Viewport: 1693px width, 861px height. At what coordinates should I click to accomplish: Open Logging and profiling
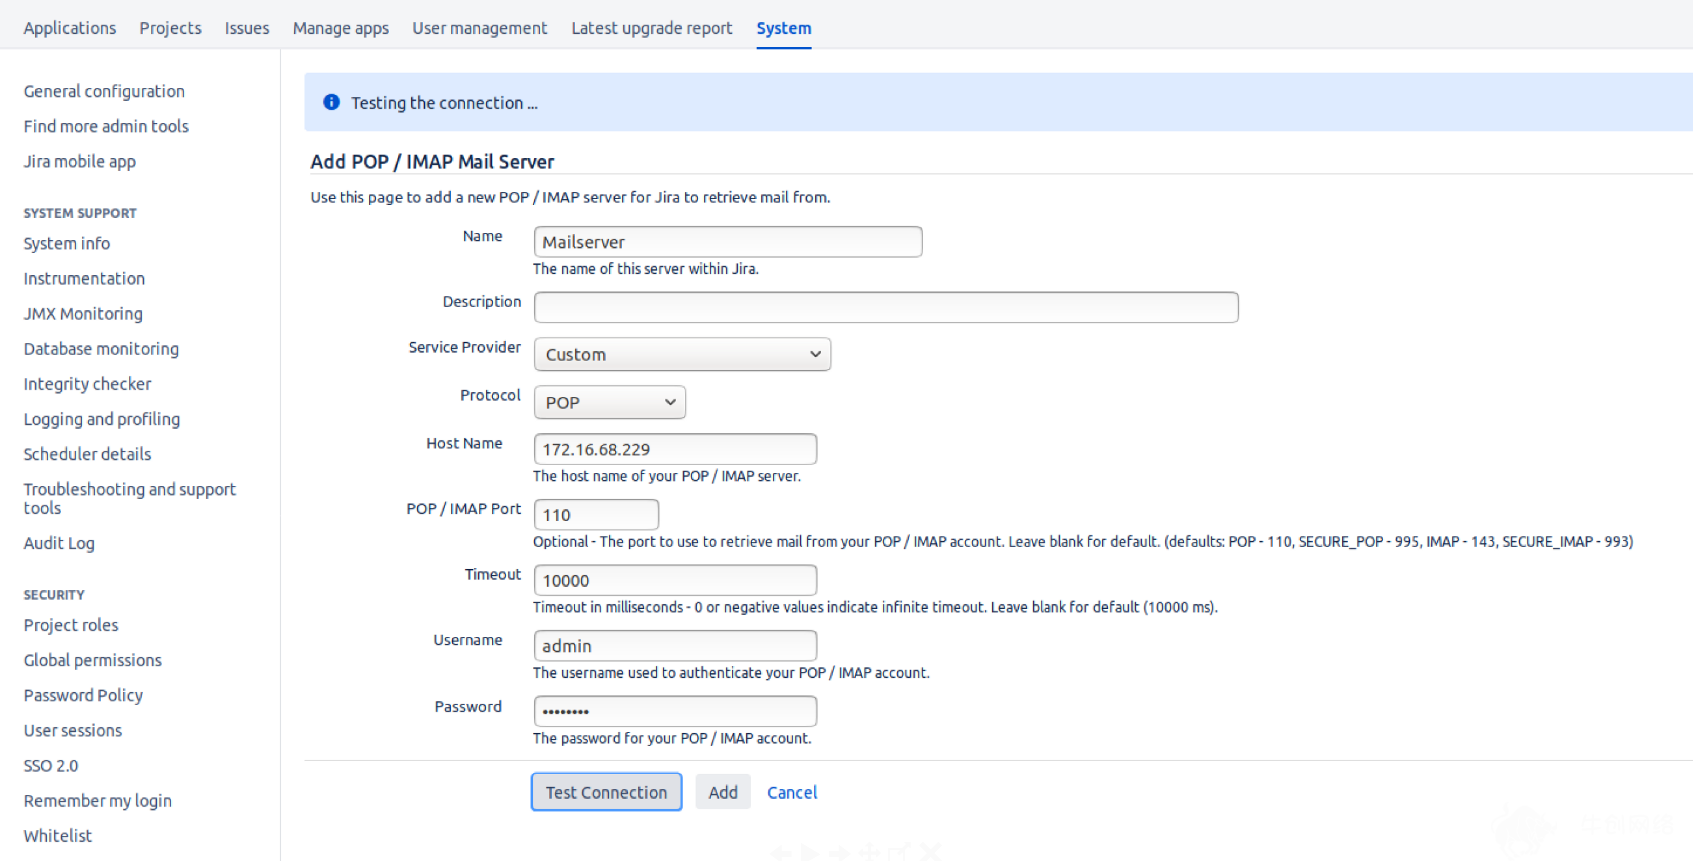102,419
